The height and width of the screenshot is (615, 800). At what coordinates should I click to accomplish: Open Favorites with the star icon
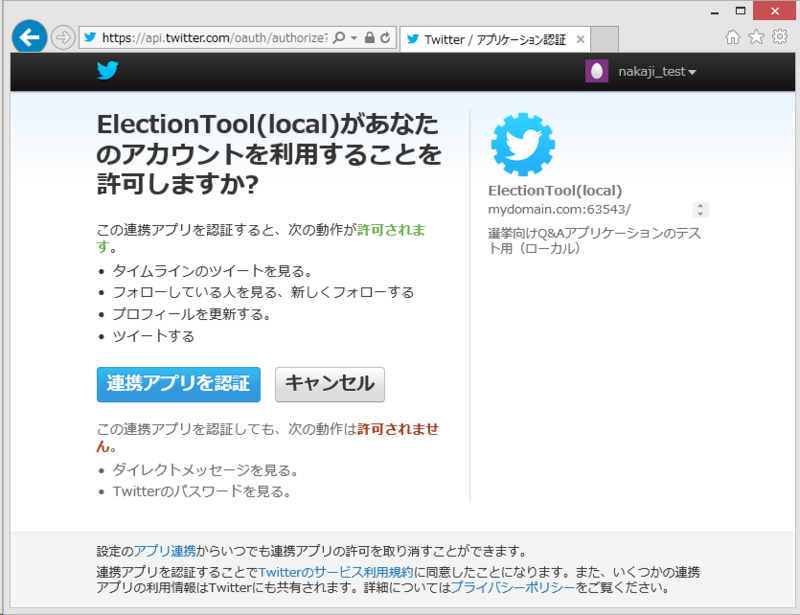[x=756, y=37]
